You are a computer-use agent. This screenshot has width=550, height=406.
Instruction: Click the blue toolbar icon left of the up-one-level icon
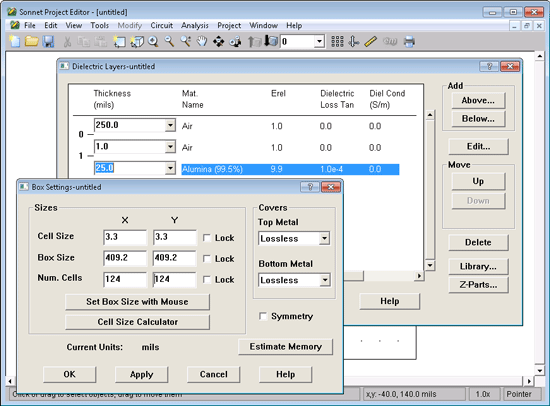coord(235,42)
